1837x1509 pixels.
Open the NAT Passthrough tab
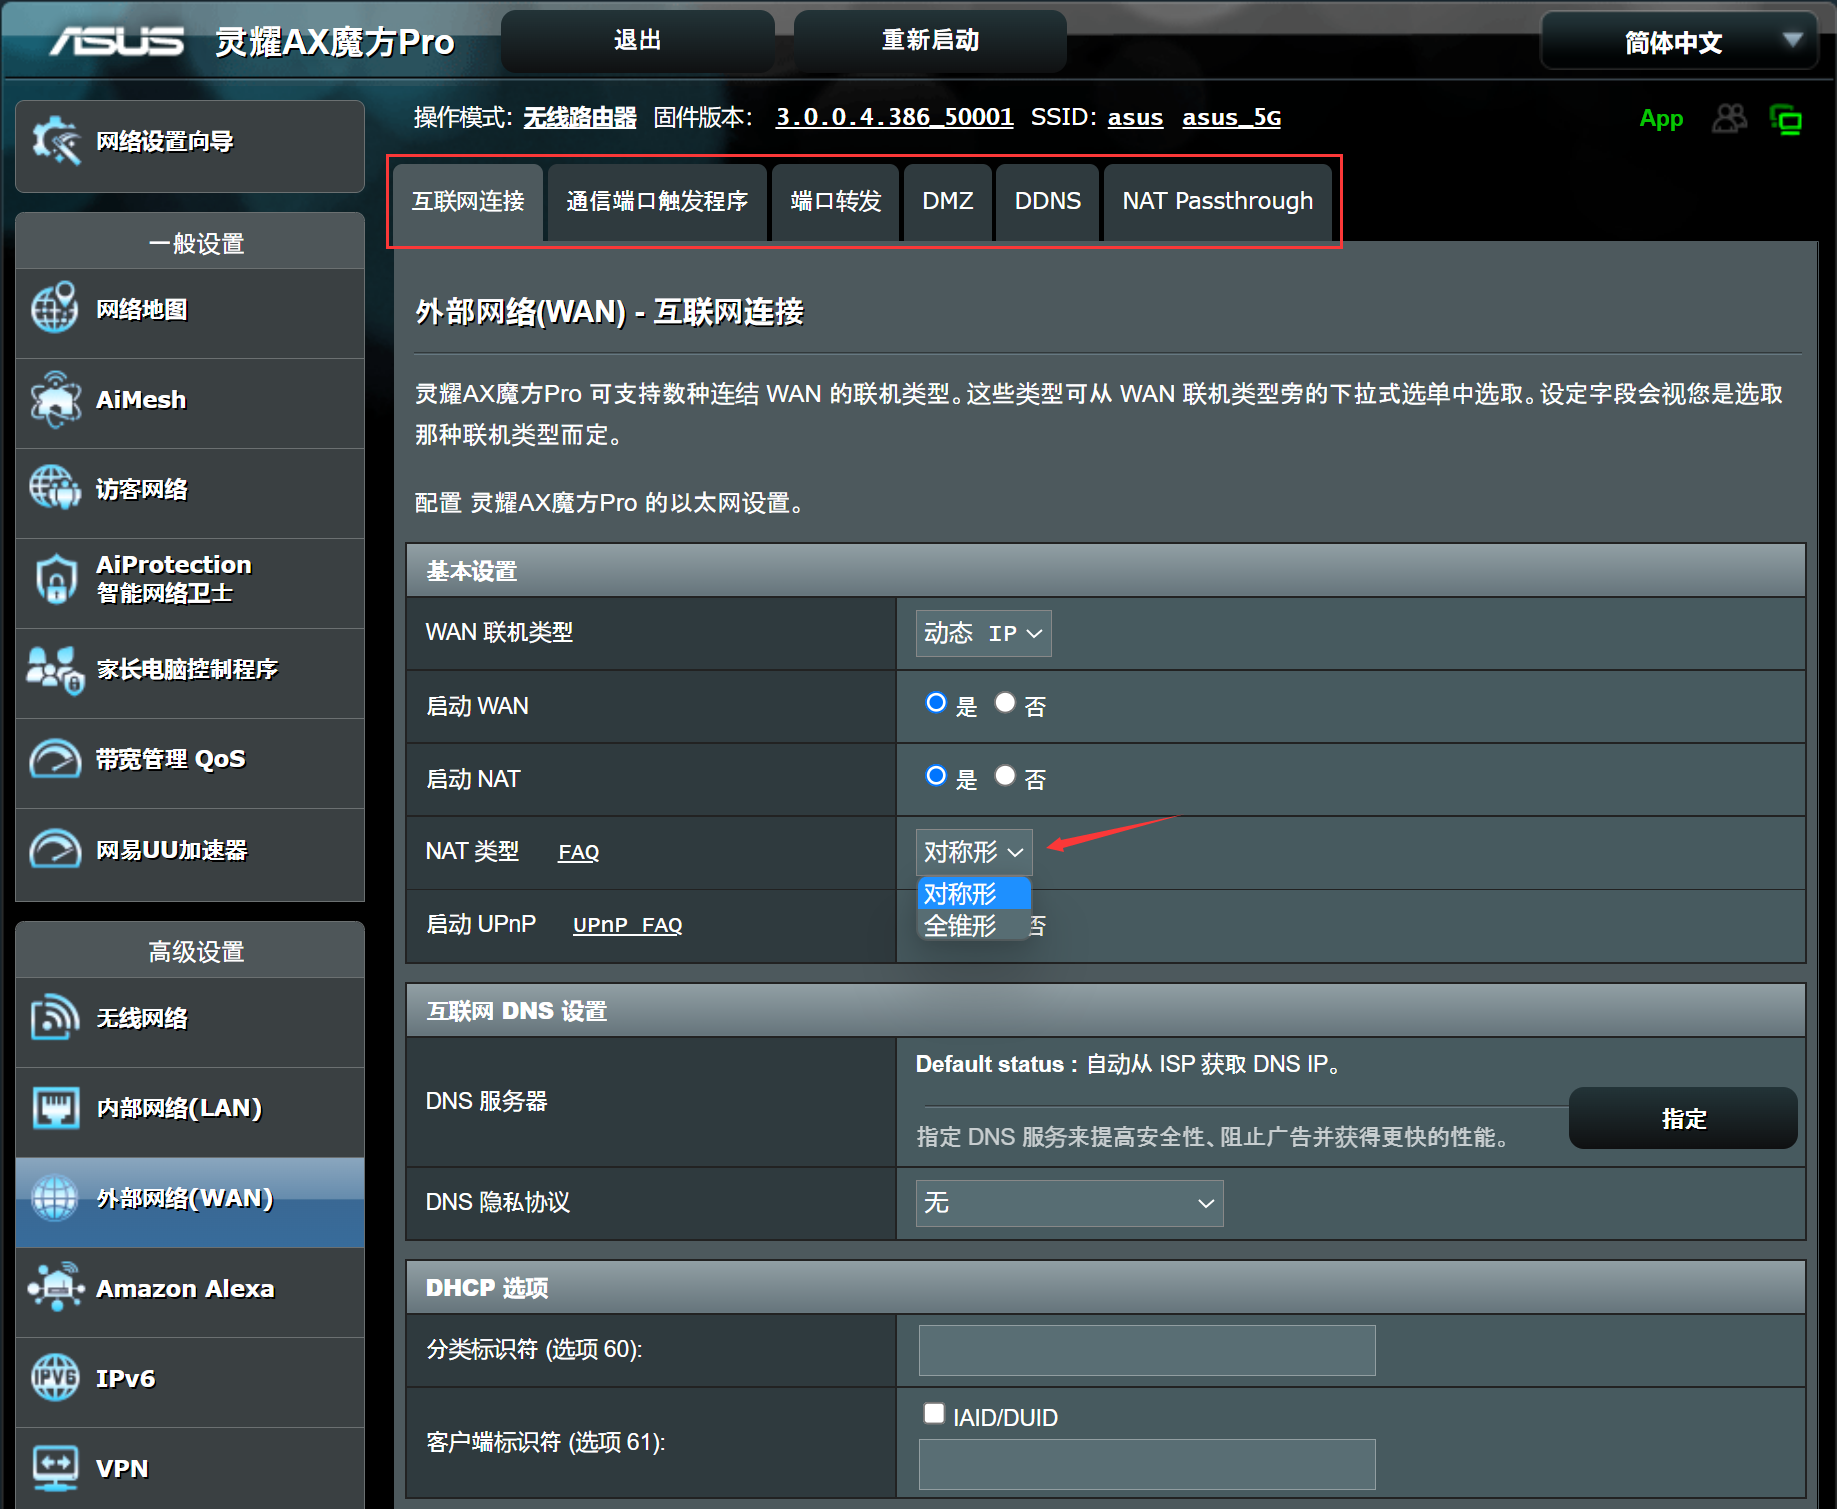click(x=1217, y=201)
